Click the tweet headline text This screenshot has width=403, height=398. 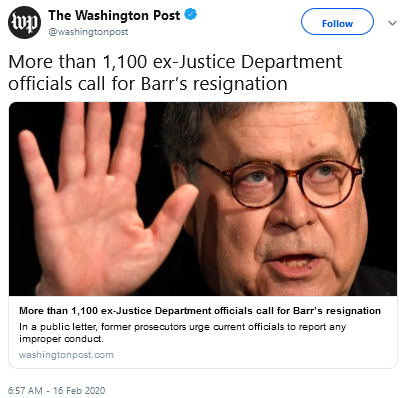click(x=175, y=72)
